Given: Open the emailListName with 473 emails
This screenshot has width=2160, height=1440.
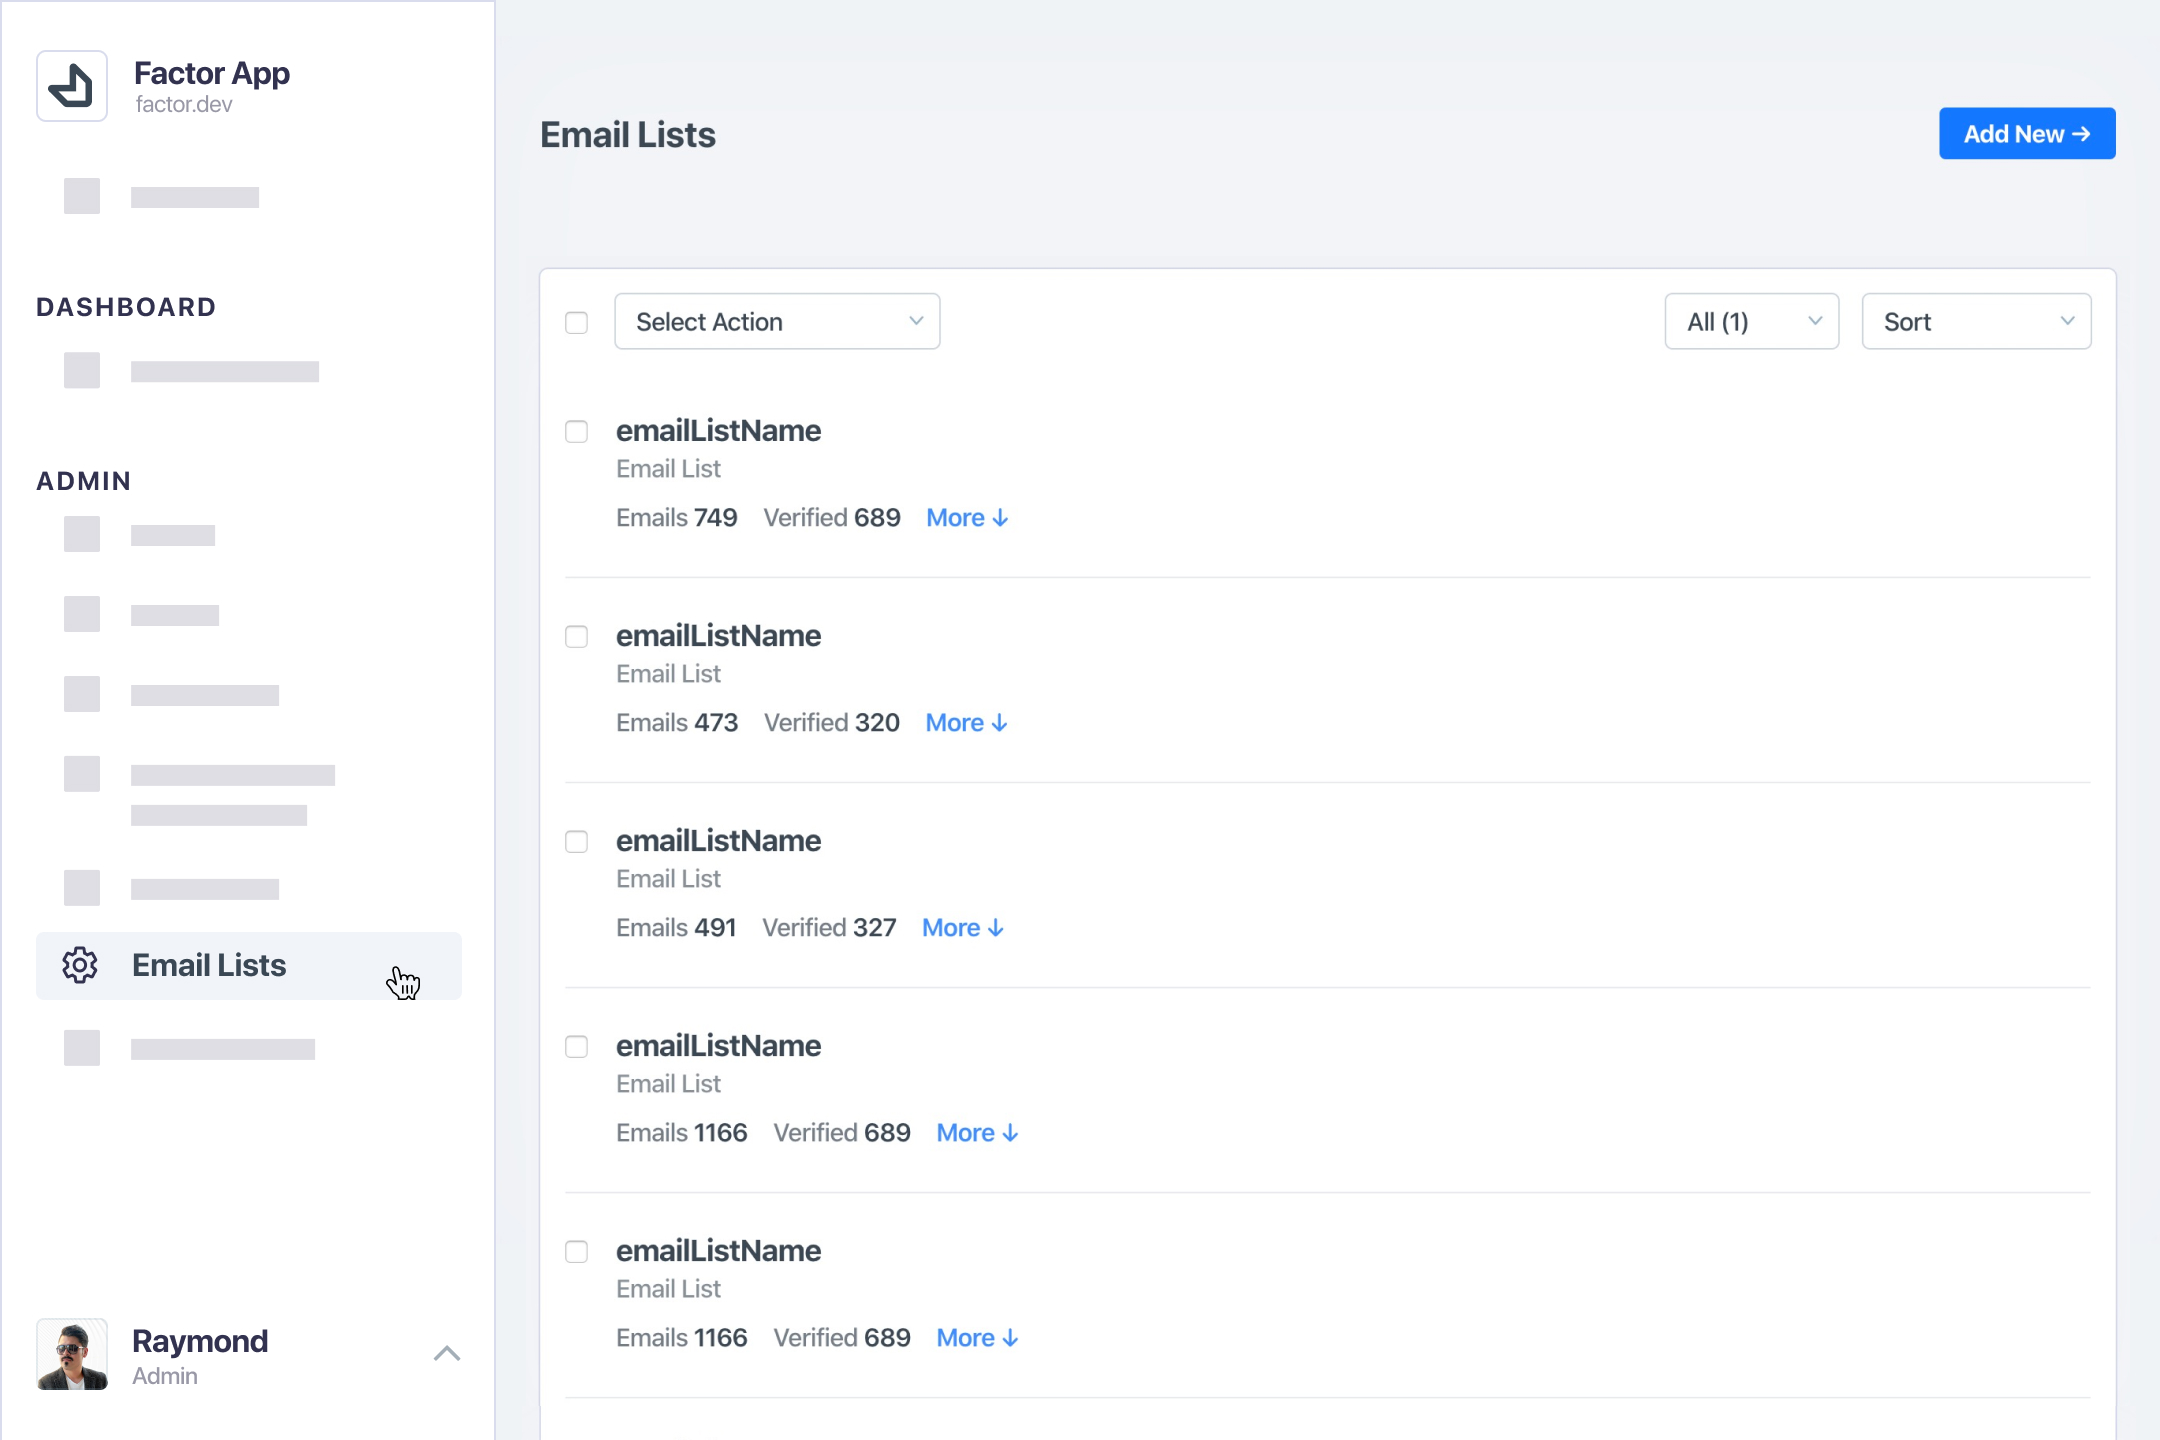Looking at the screenshot, I should click(x=718, y=636).
